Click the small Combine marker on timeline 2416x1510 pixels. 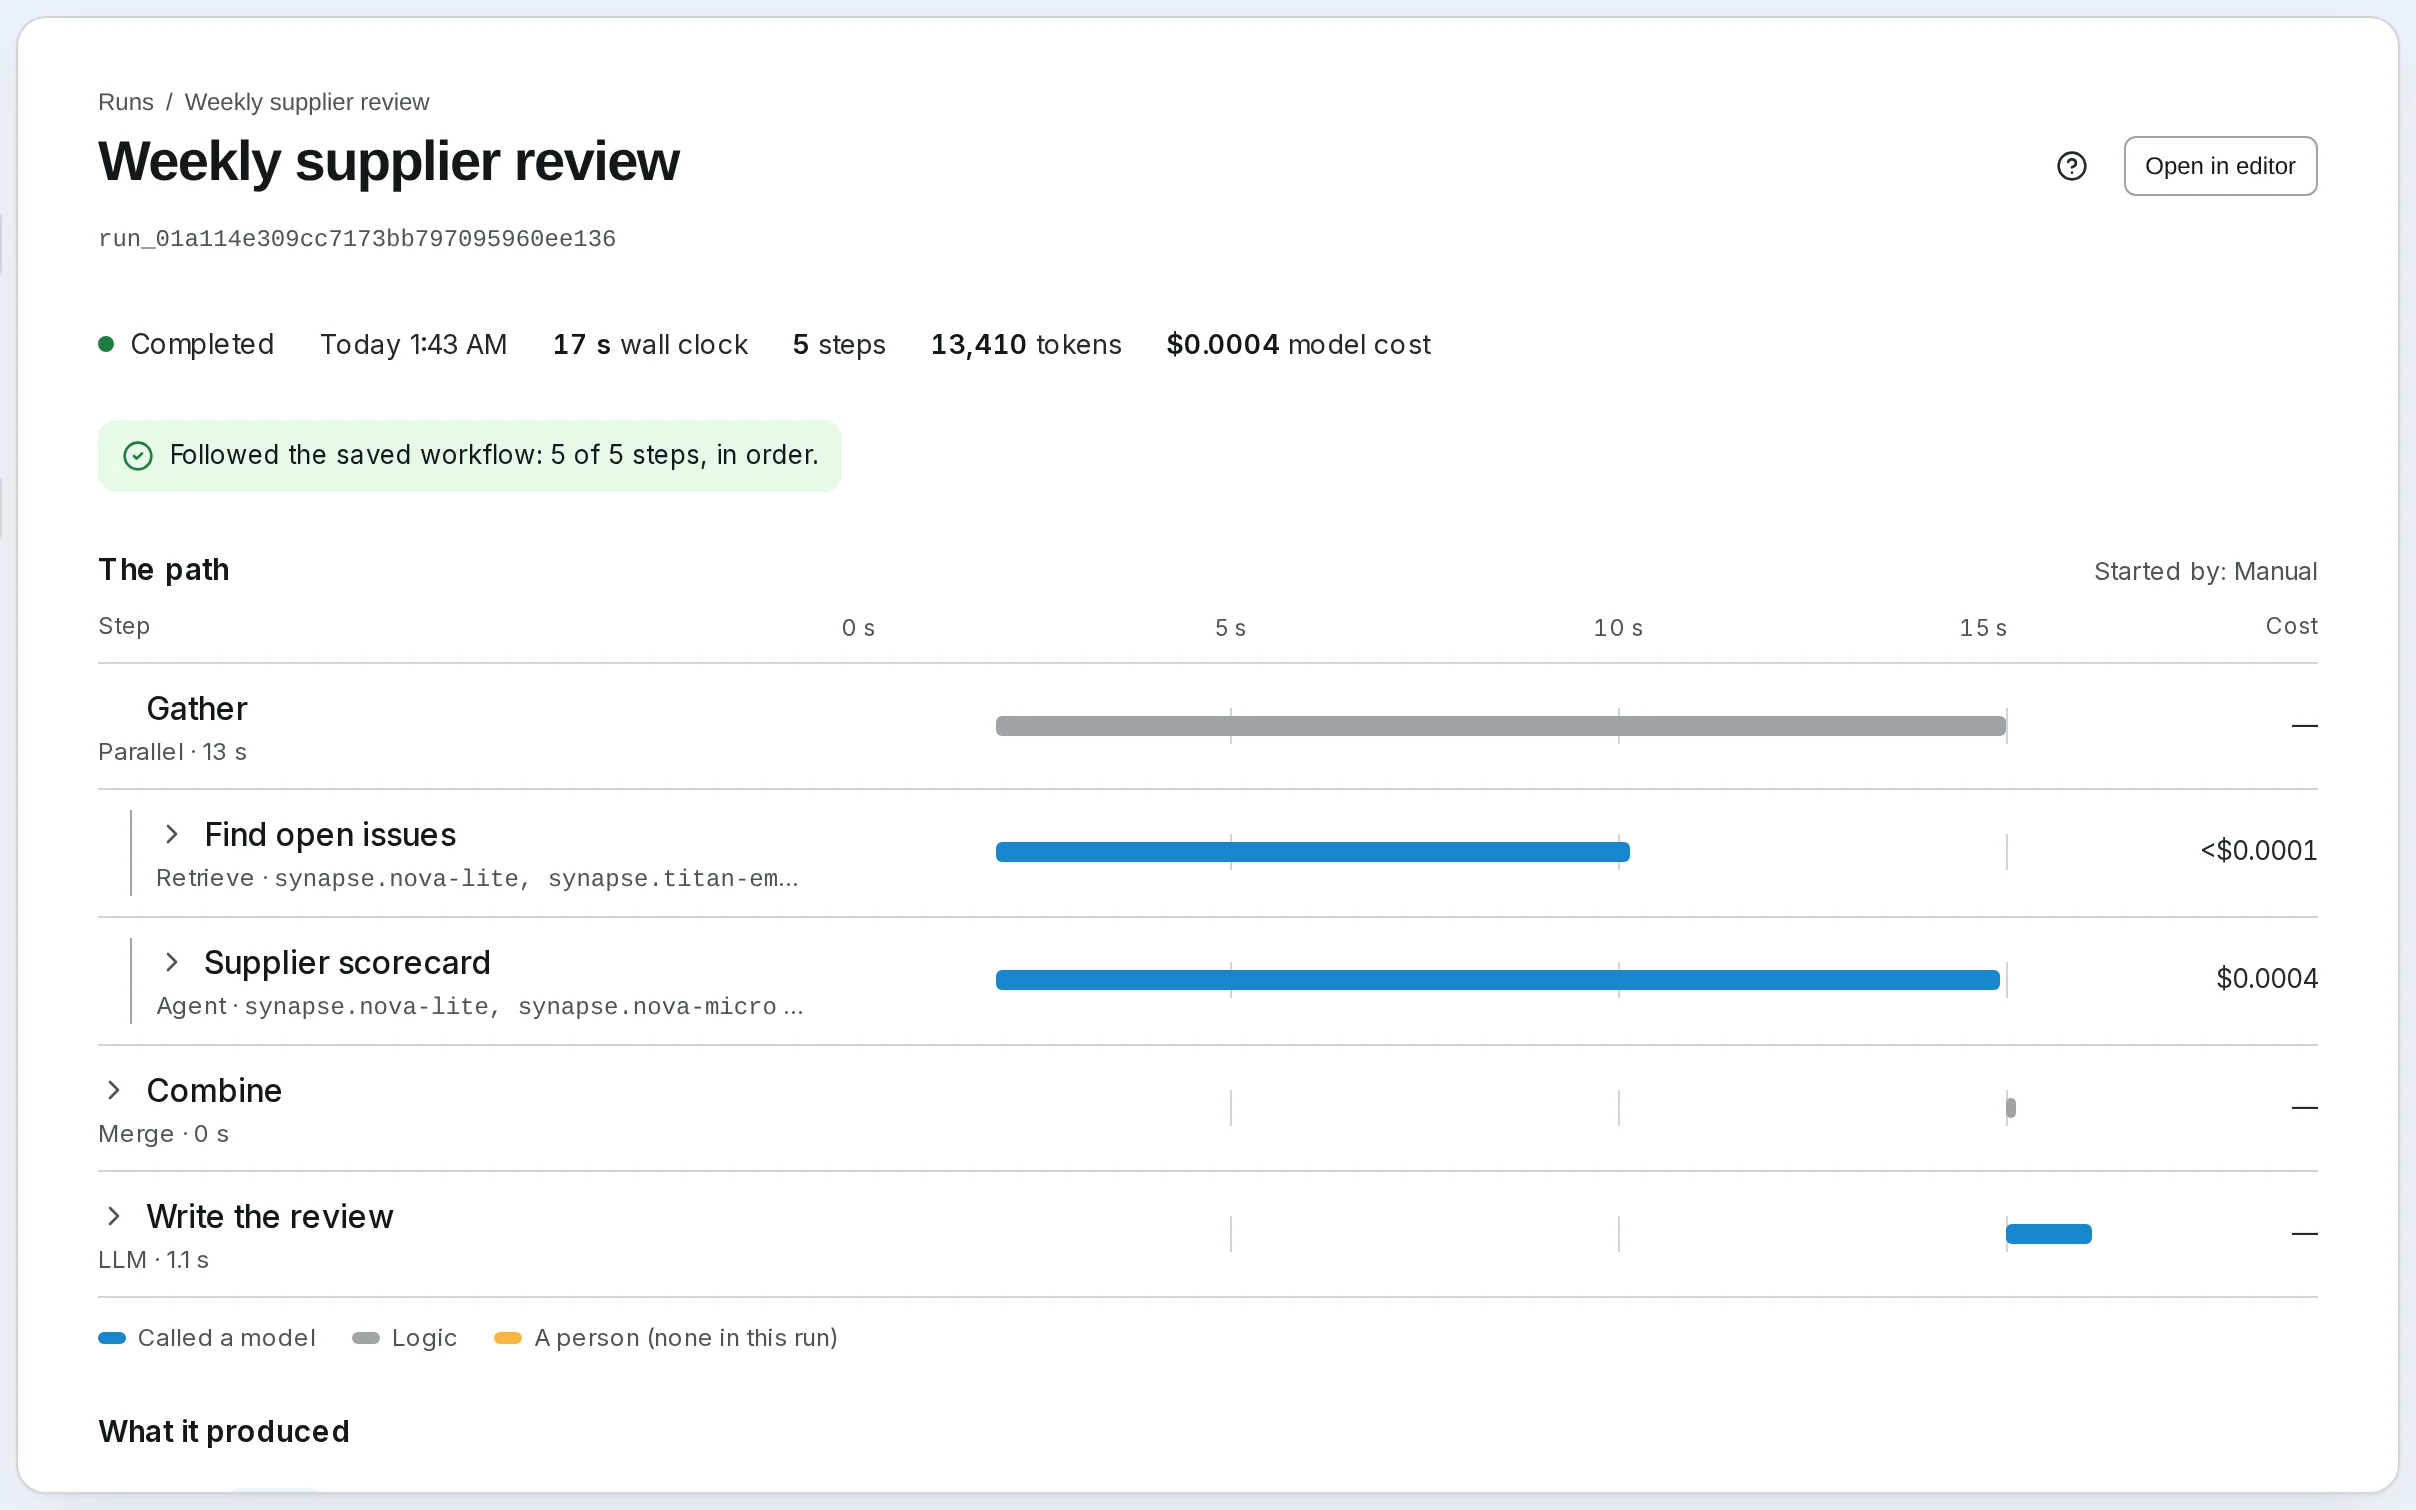pyautogui.click(x=2011, y=1108)
